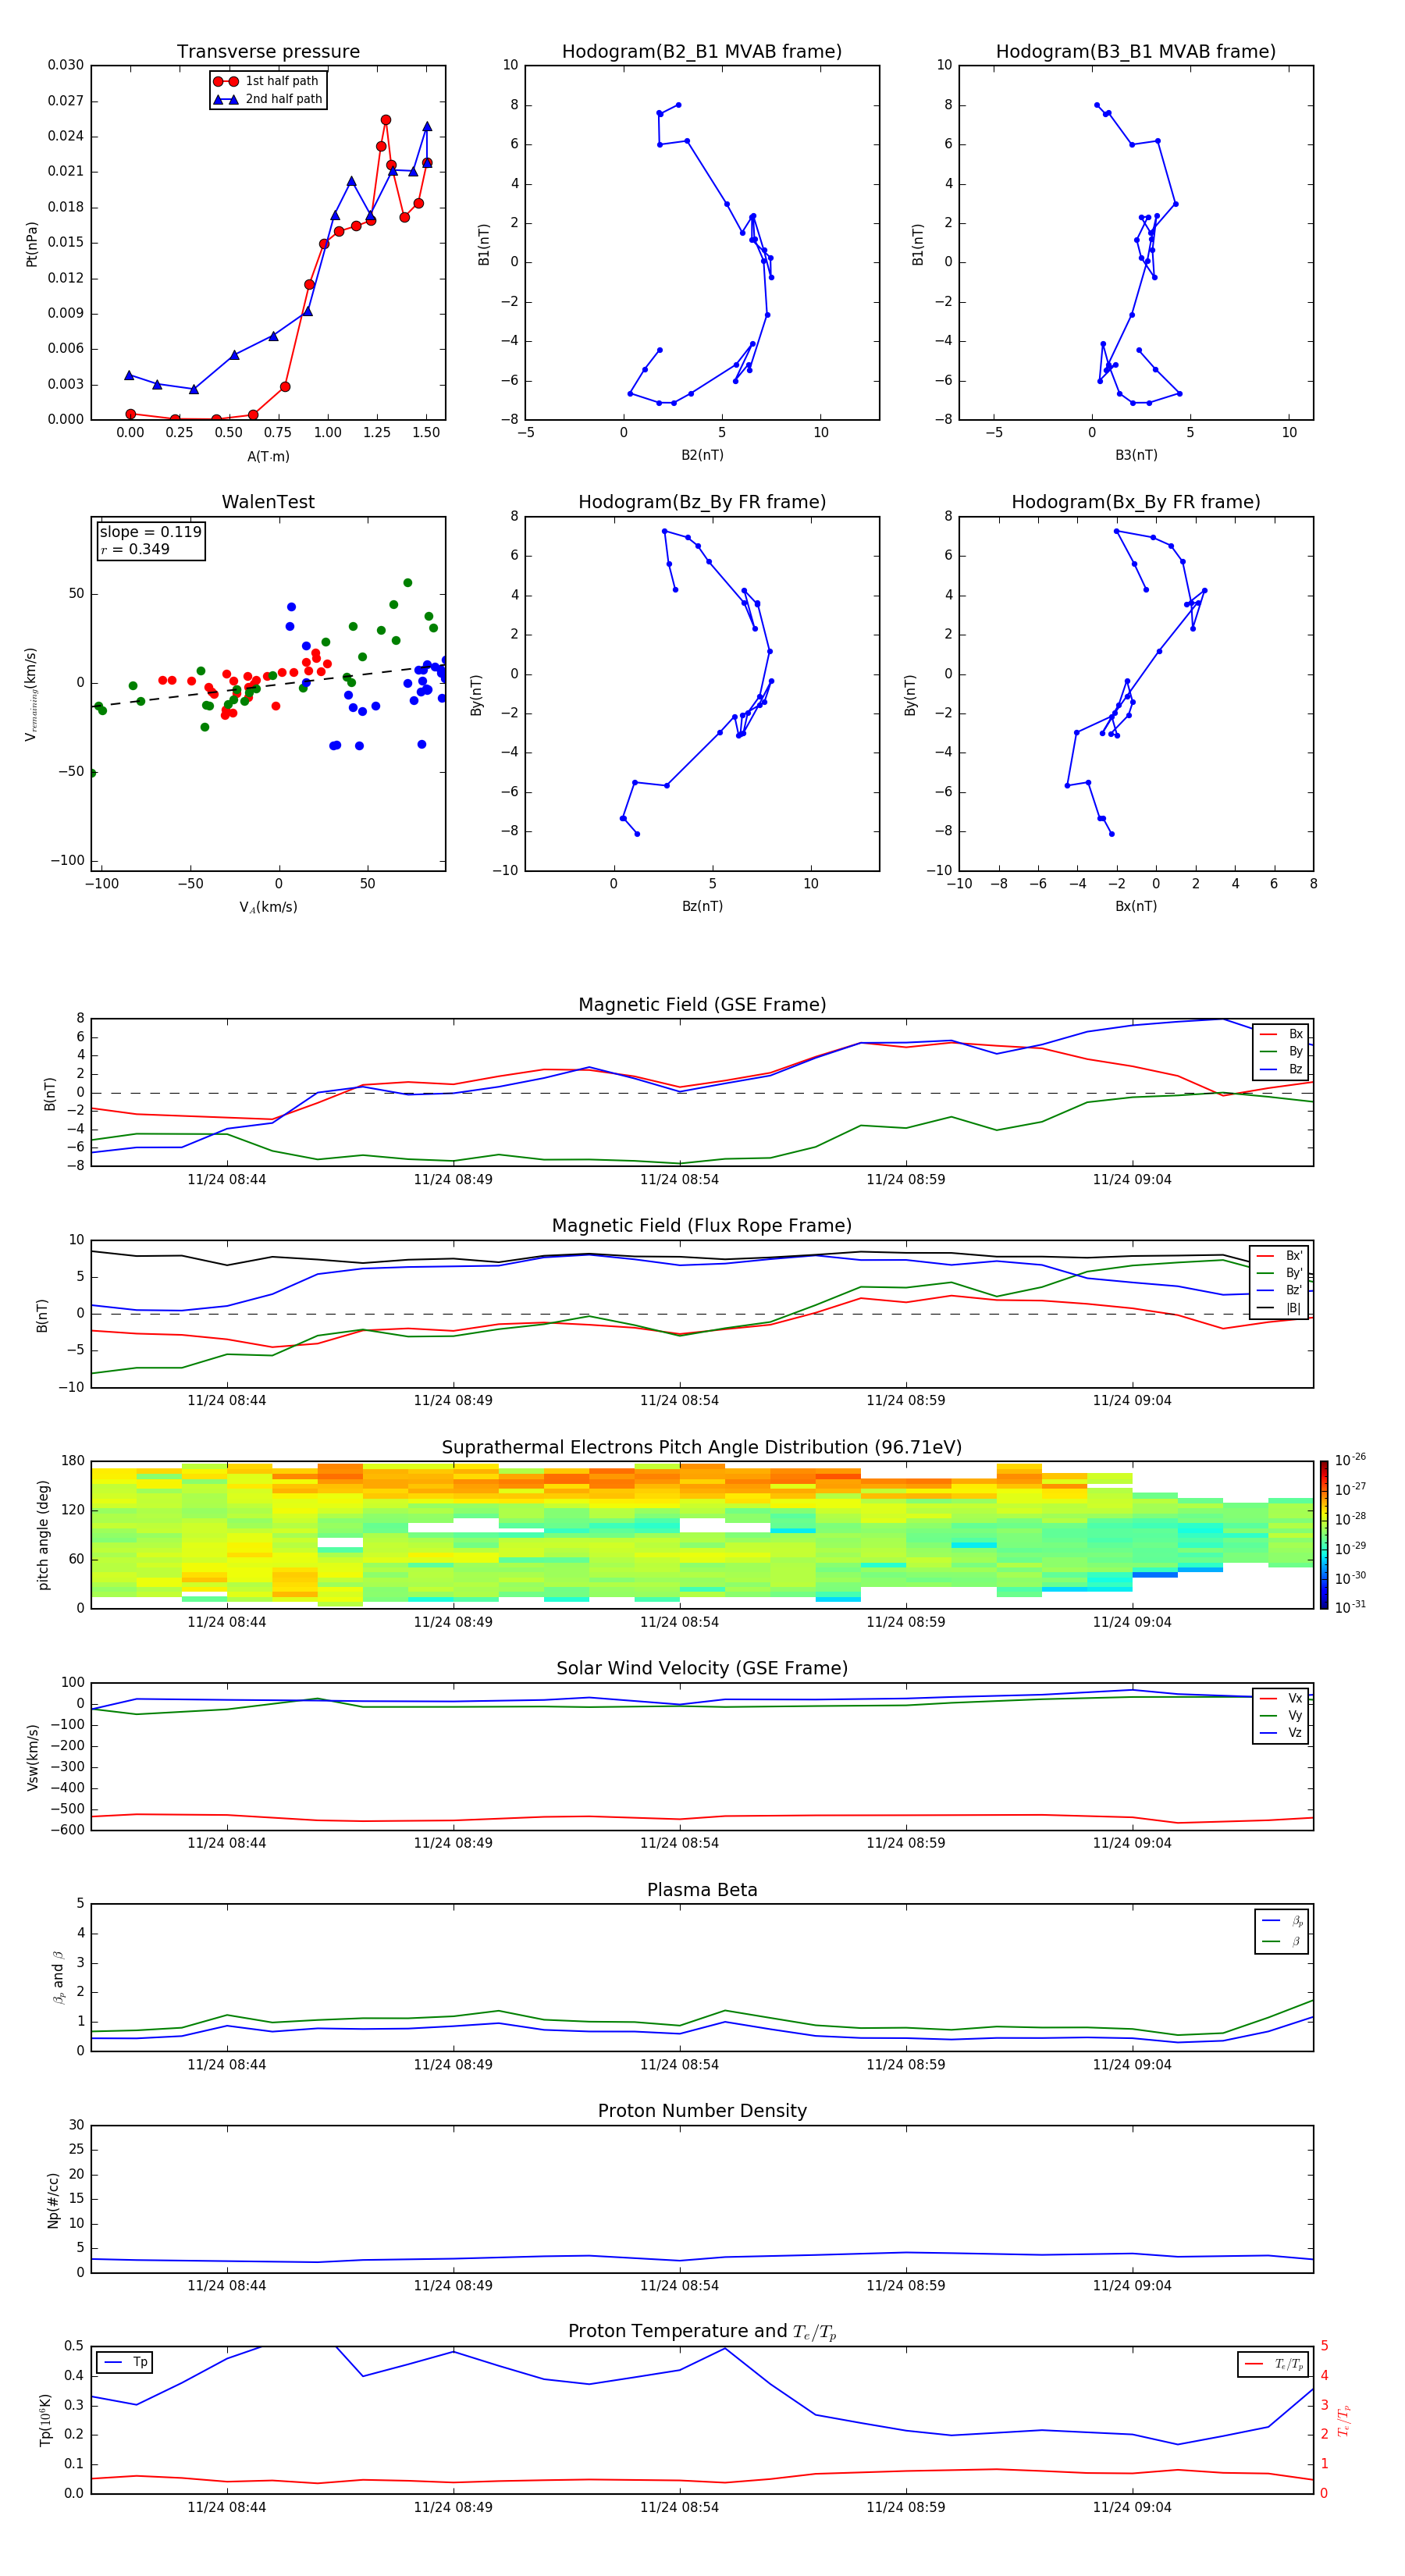This screenshot has height=2576, width=1405.
Task: Click the pitch angle colorbar gradient
Action: coord(1324,1535)
